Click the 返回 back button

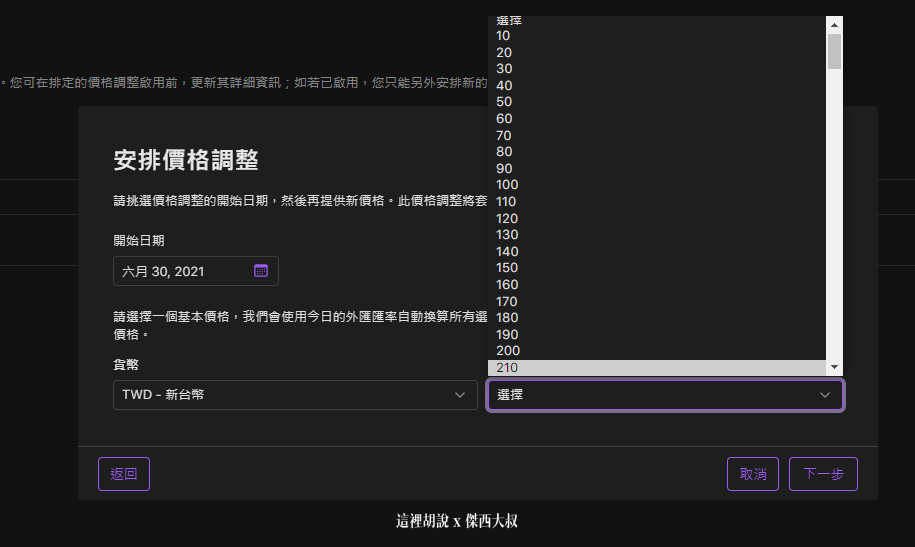(x=124, y=474)
